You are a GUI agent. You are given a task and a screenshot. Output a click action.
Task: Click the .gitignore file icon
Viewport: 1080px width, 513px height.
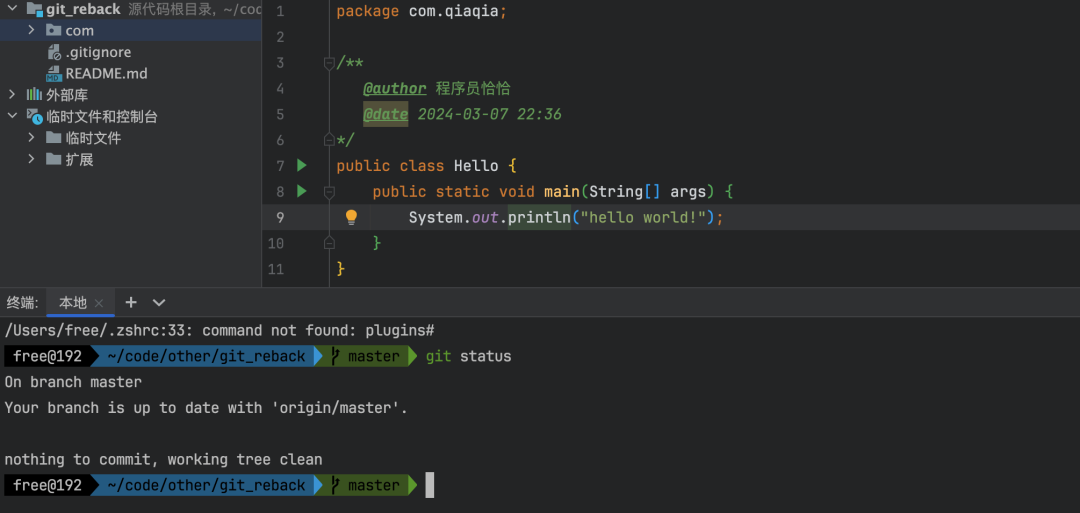(54, 52)
